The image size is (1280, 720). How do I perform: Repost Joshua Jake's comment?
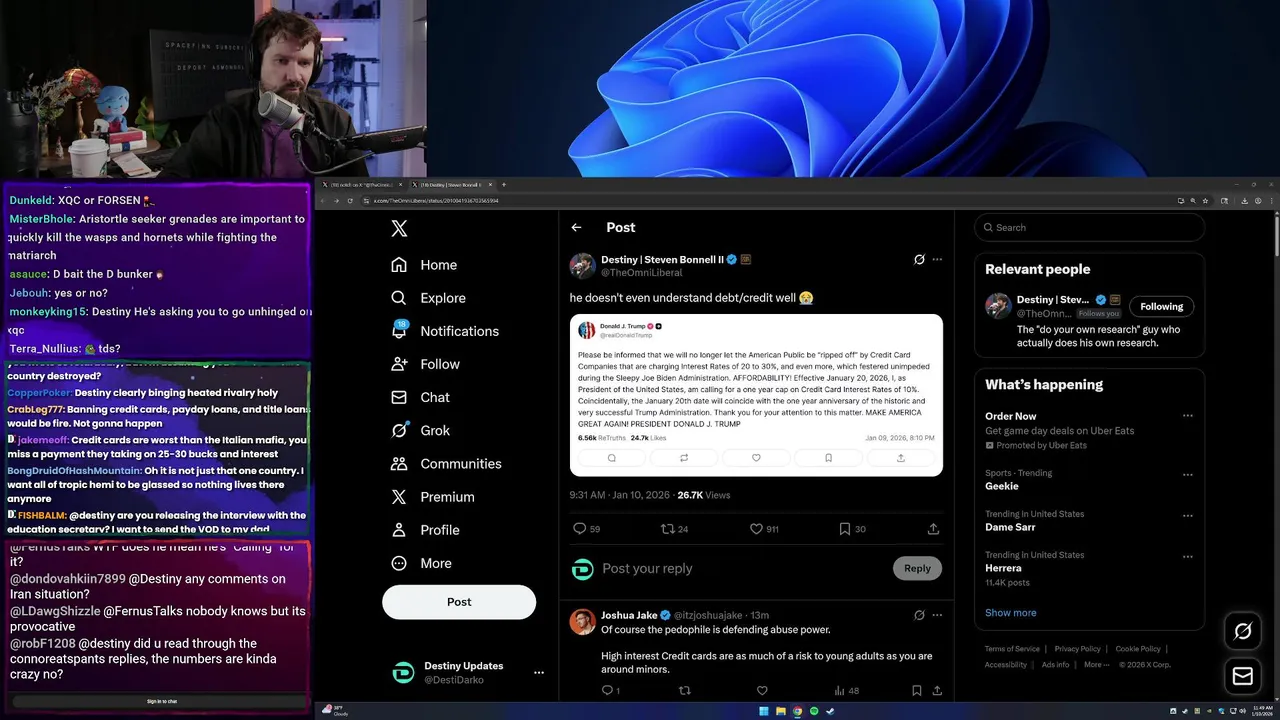click(685, 690)
